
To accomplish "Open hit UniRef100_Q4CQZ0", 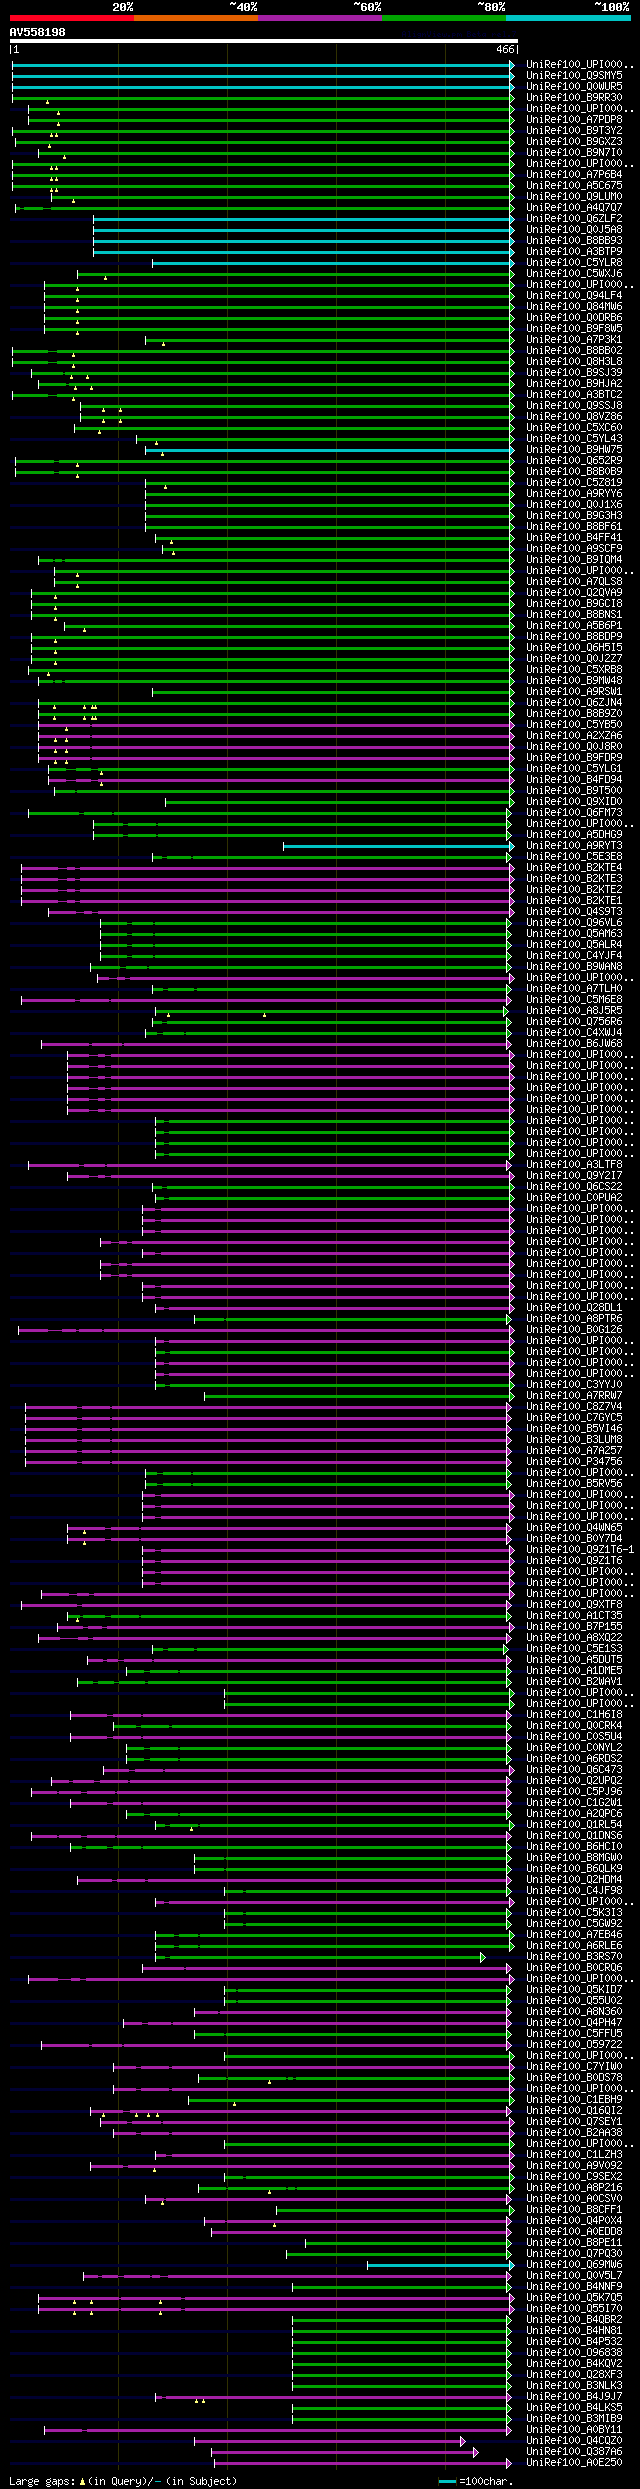I will [x=574, y=2440].
